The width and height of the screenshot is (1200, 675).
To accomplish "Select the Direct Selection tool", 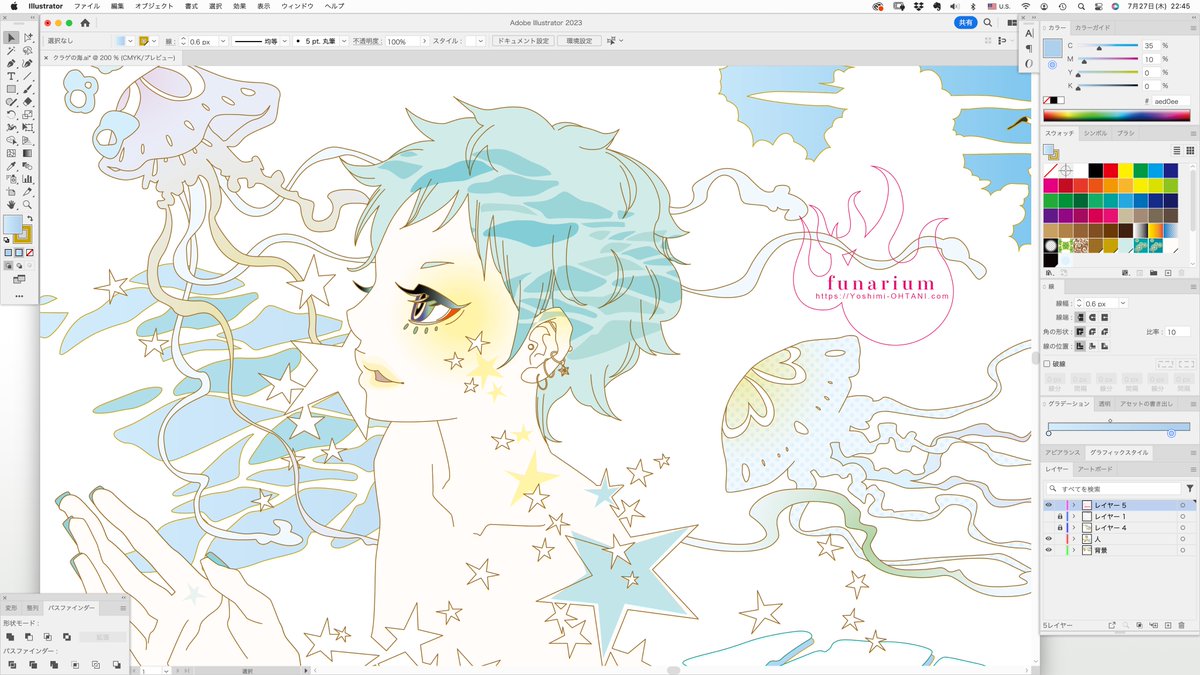I will click(28, 37).
